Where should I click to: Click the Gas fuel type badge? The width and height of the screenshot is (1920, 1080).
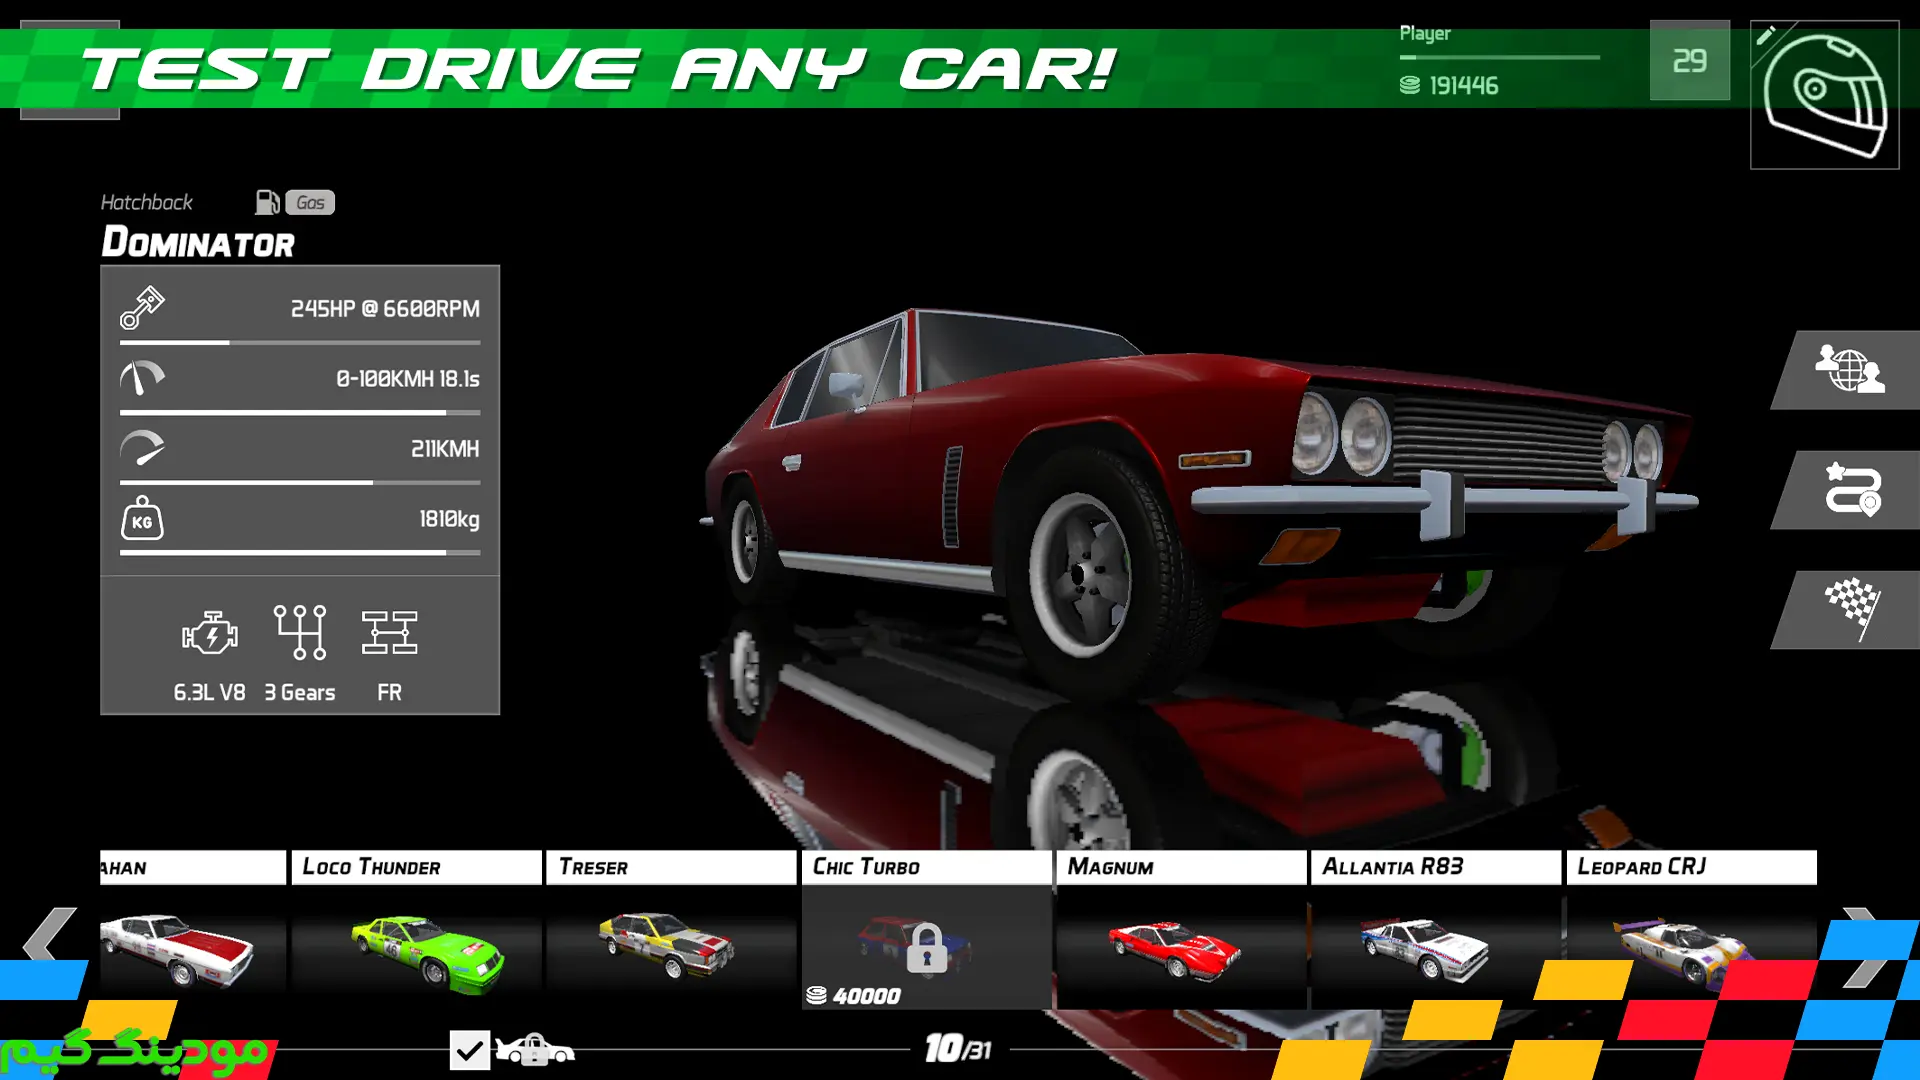point(310,203)
